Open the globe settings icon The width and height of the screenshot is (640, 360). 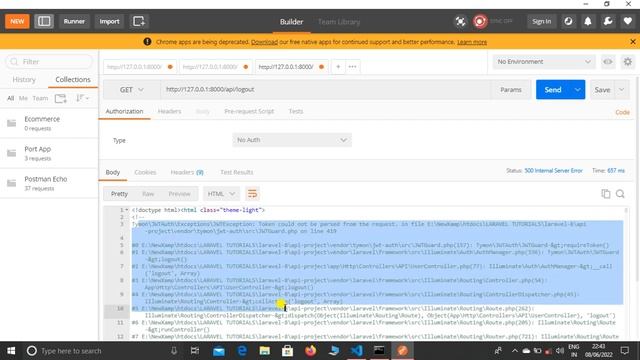(568, 21)
